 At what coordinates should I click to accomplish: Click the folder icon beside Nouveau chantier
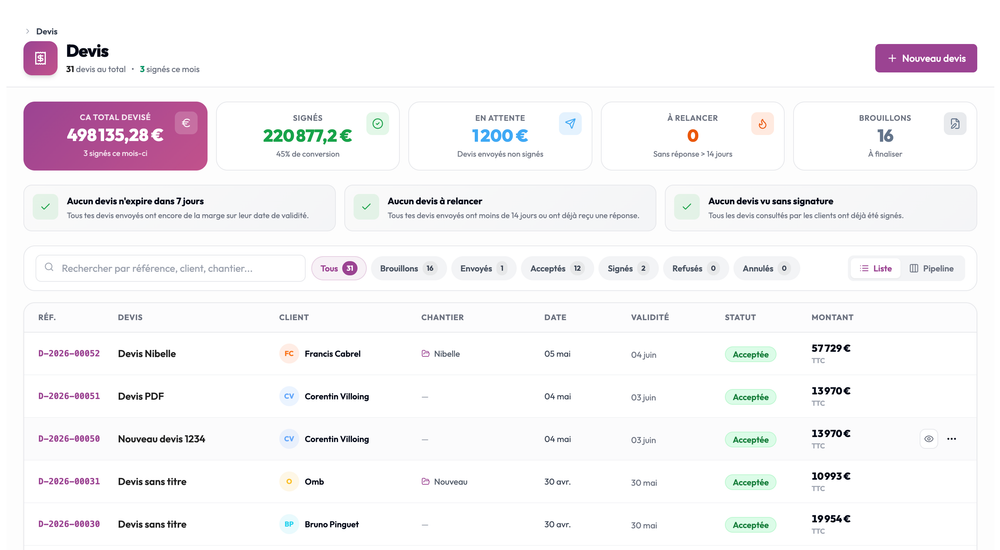click(425, 482)
